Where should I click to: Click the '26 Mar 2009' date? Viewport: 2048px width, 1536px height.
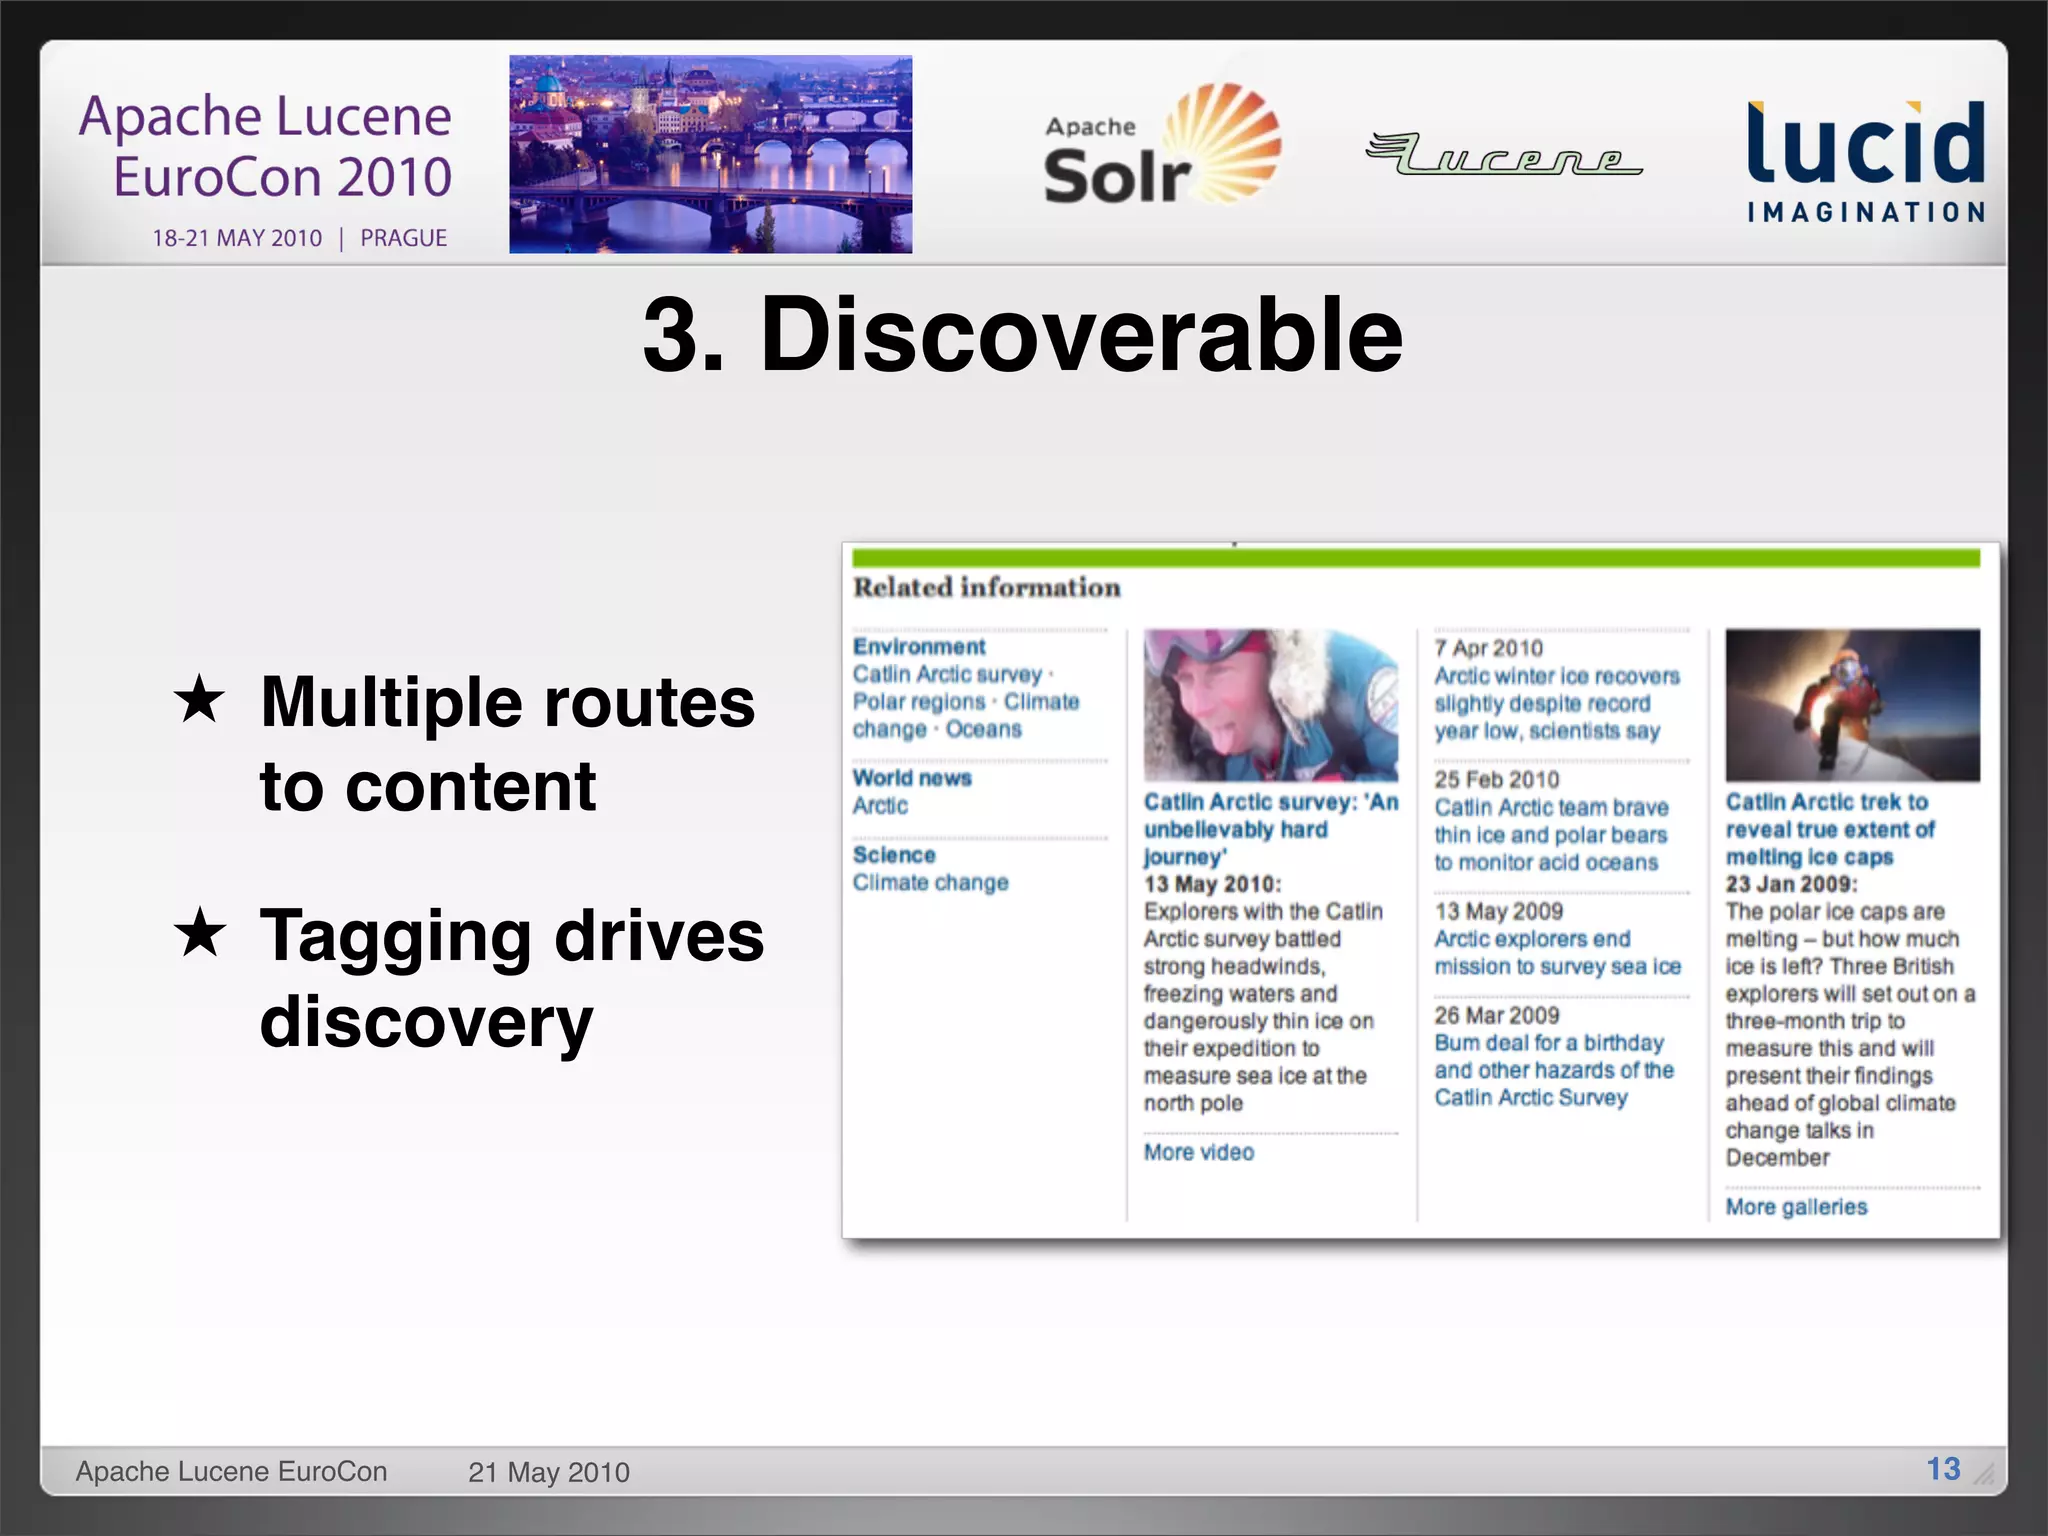tap(1496, 1016)
